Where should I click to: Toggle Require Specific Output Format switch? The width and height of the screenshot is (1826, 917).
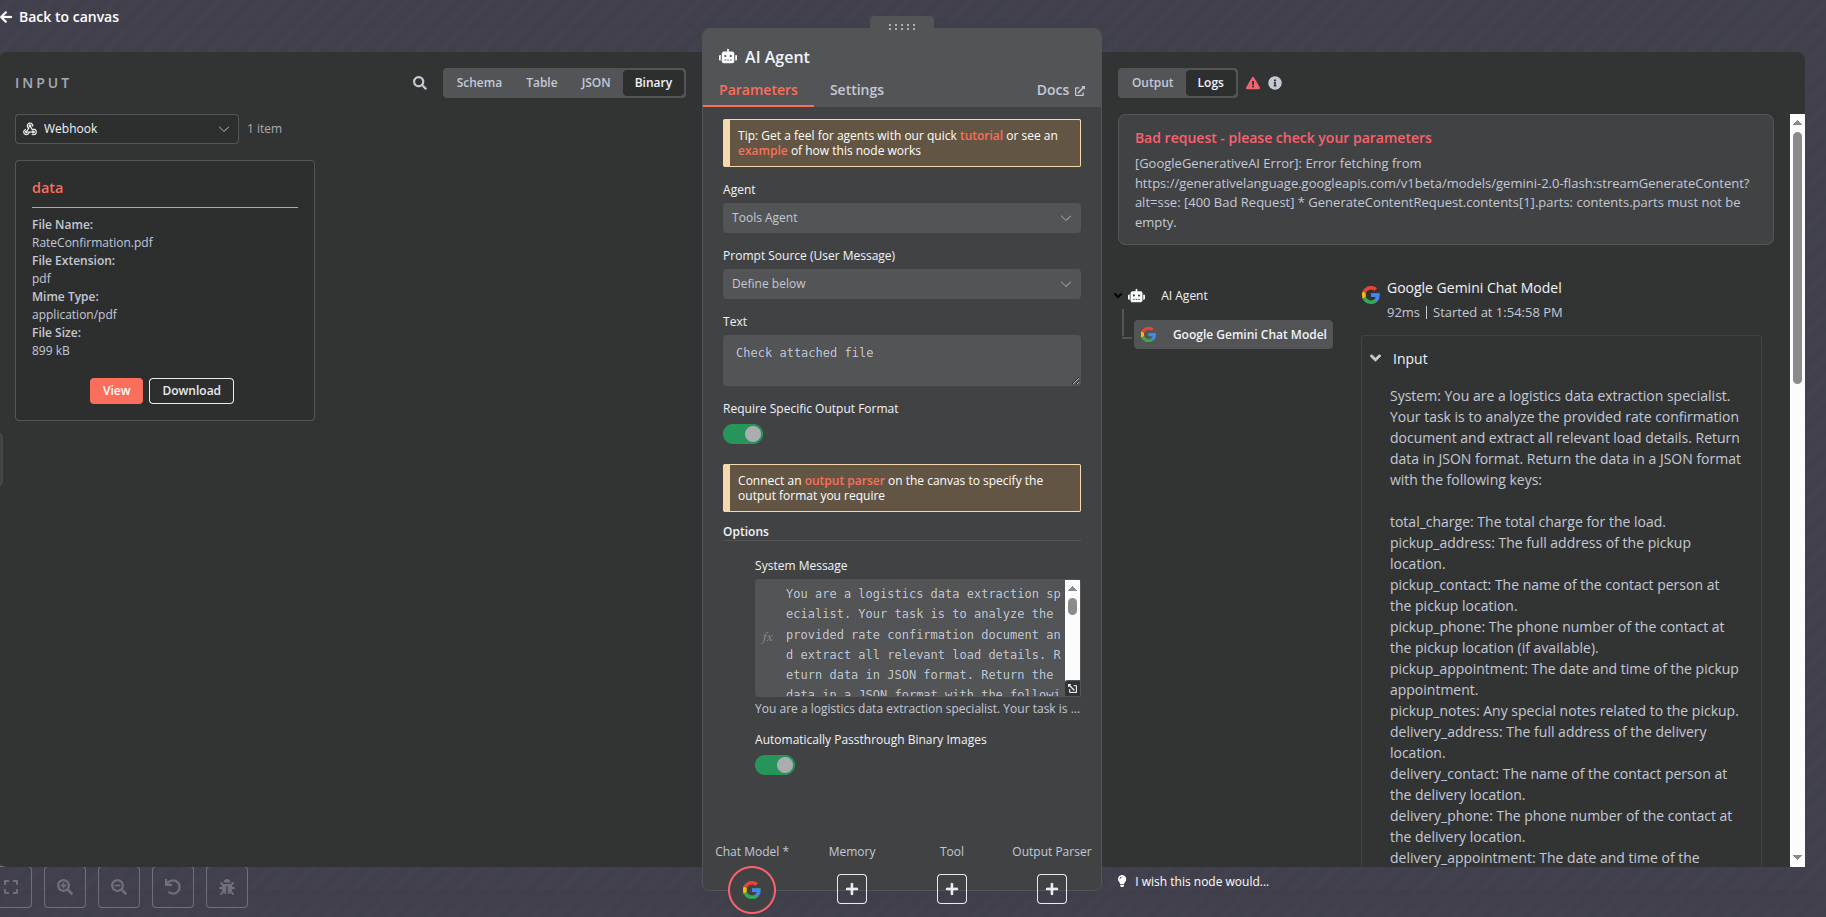(x=743, y=434)
